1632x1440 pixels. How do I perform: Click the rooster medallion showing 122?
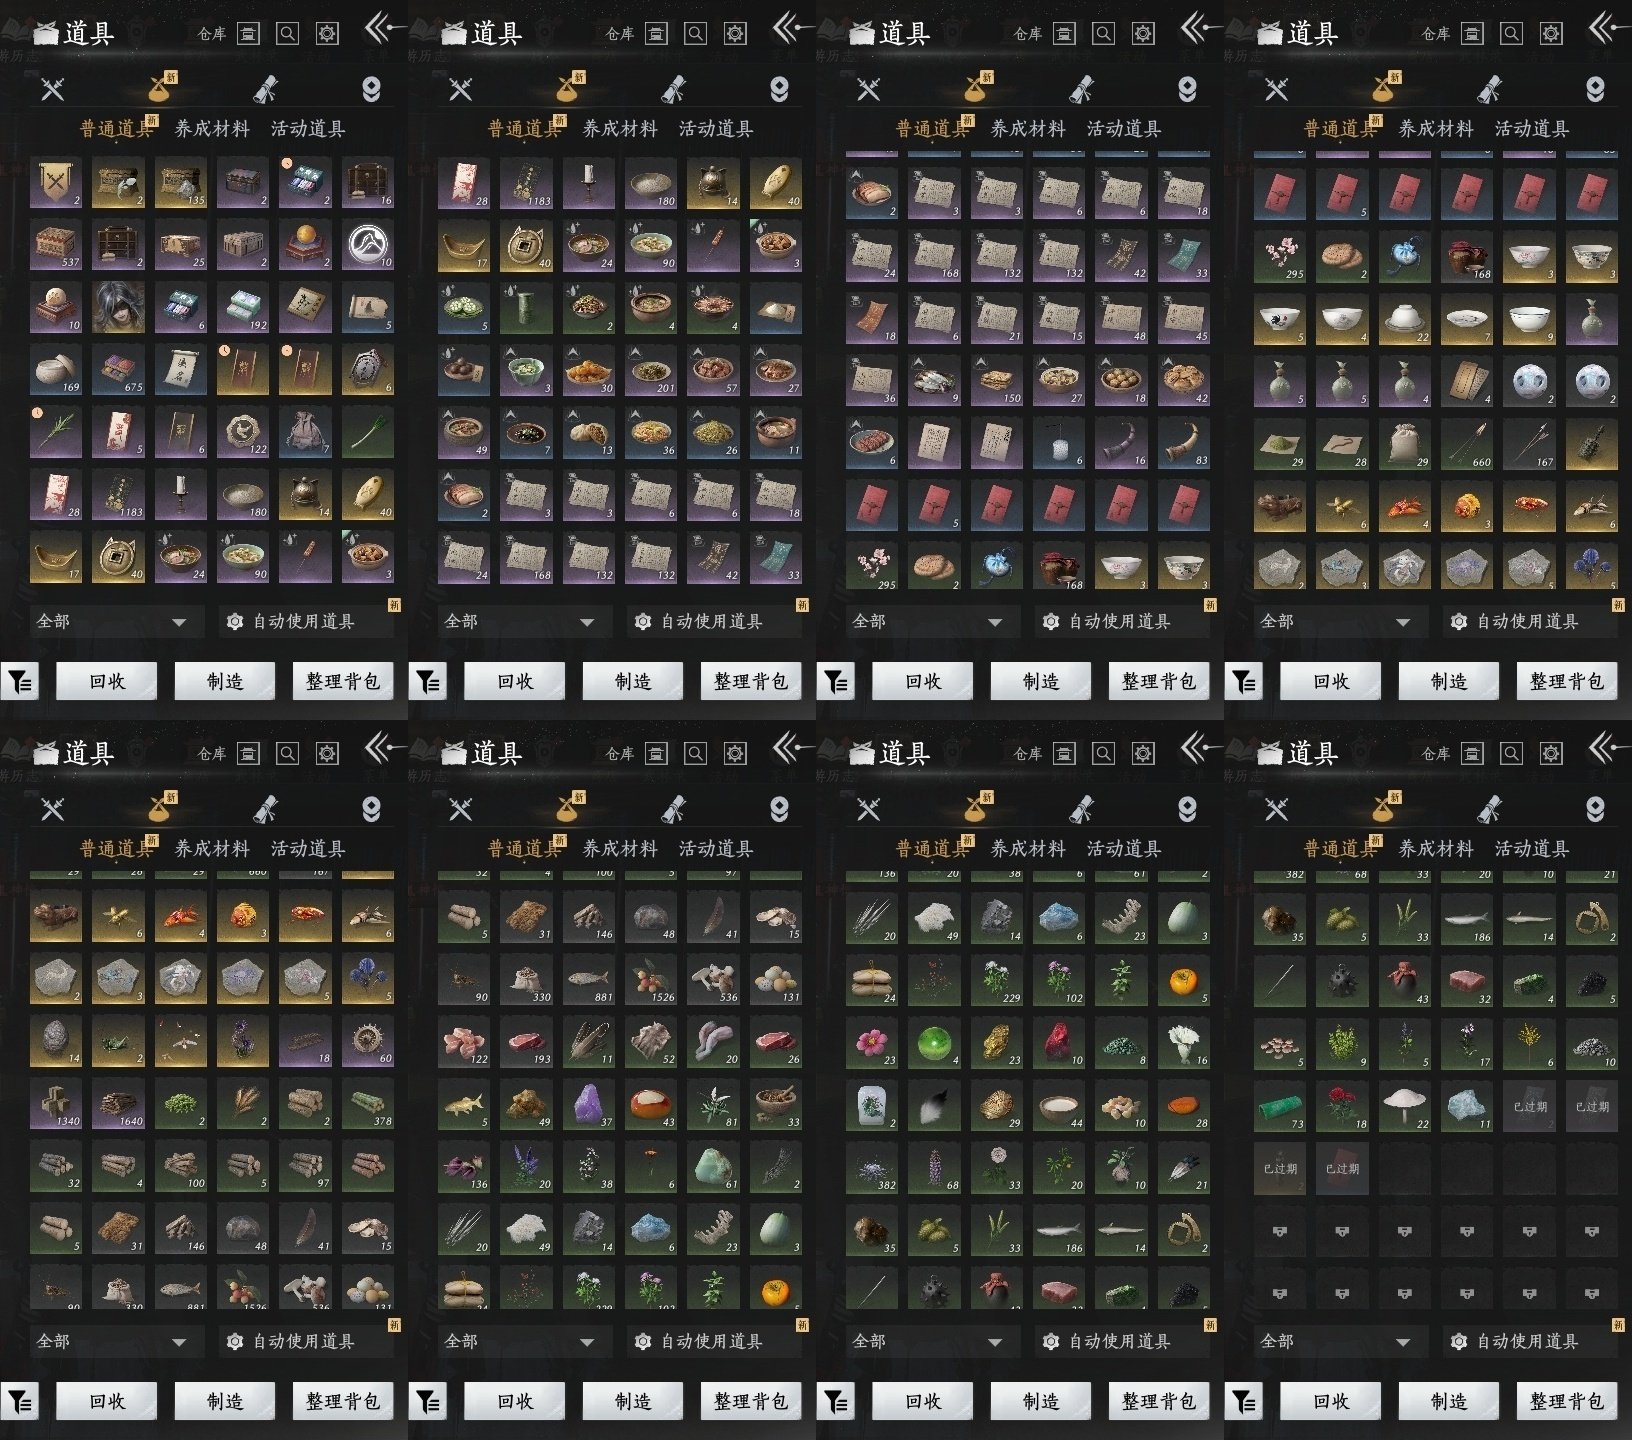click(243, 431)
